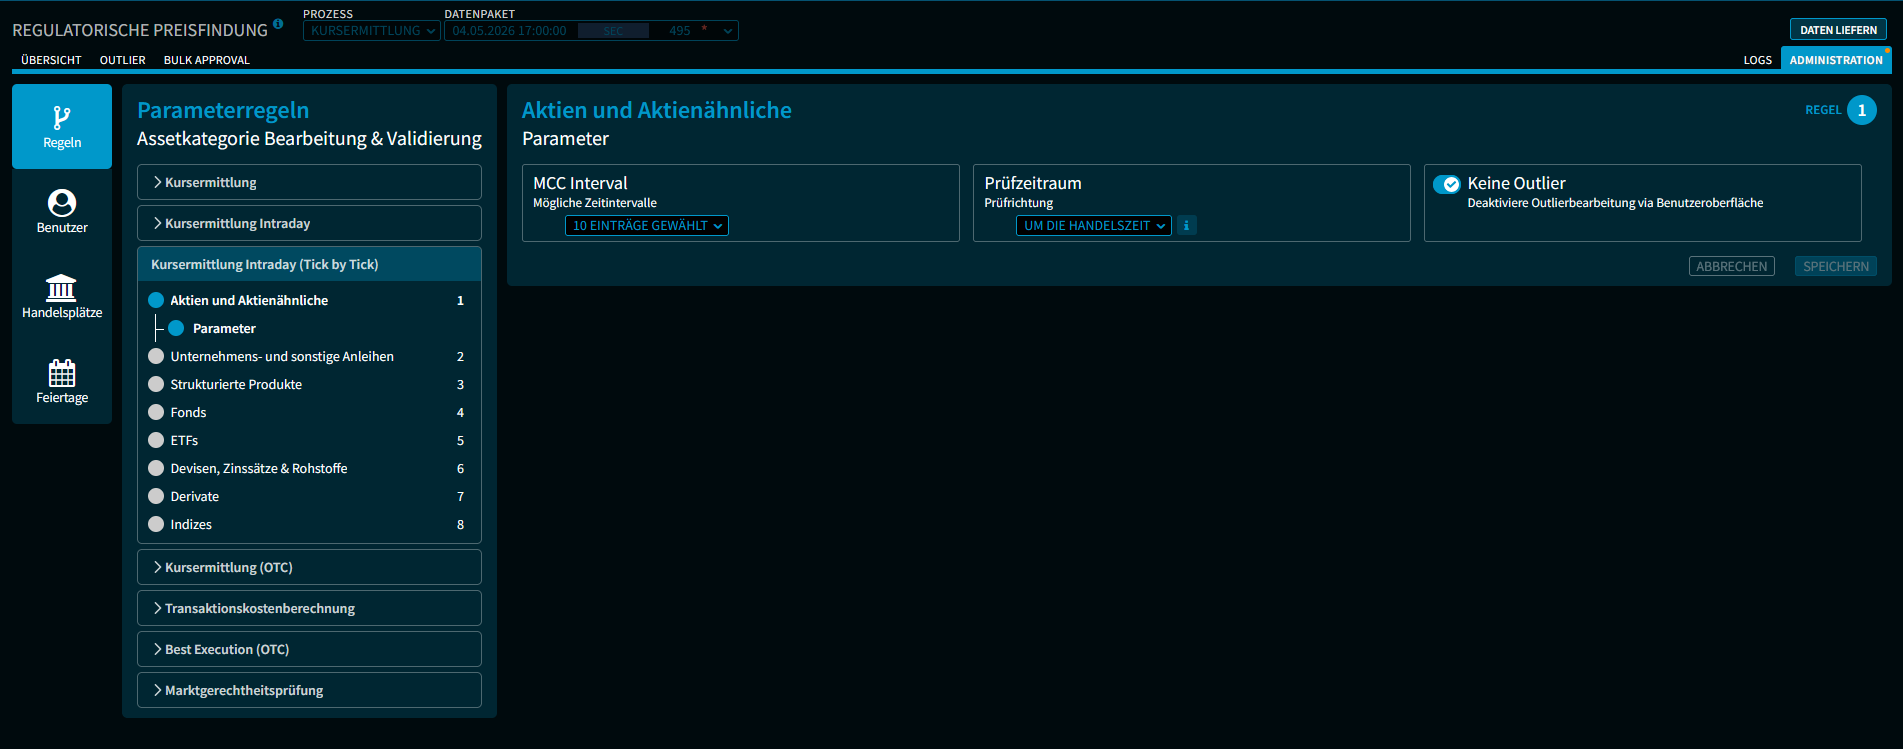Select Unternehmens- und sonstige Anleihen radio
This screenshot has height=749, width=1903.
(156, 356)
